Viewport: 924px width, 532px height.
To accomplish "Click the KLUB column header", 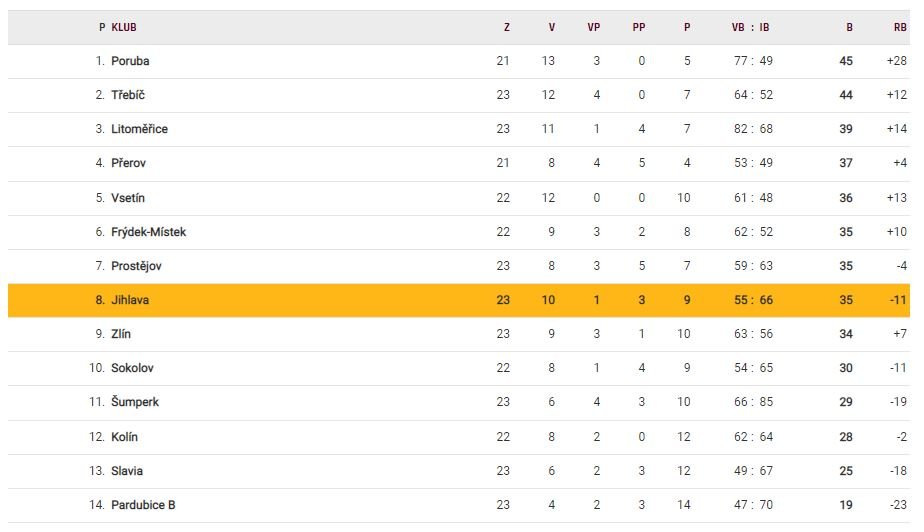I will pos(124,28).
